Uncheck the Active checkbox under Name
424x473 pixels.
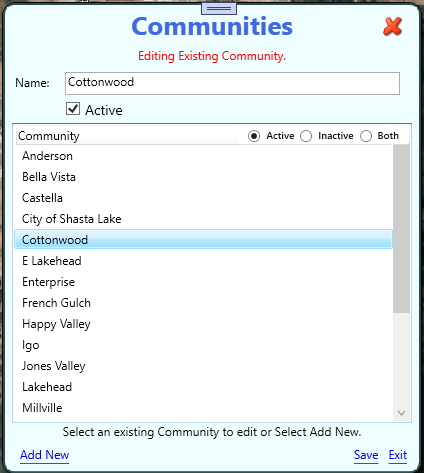[73, 109]
